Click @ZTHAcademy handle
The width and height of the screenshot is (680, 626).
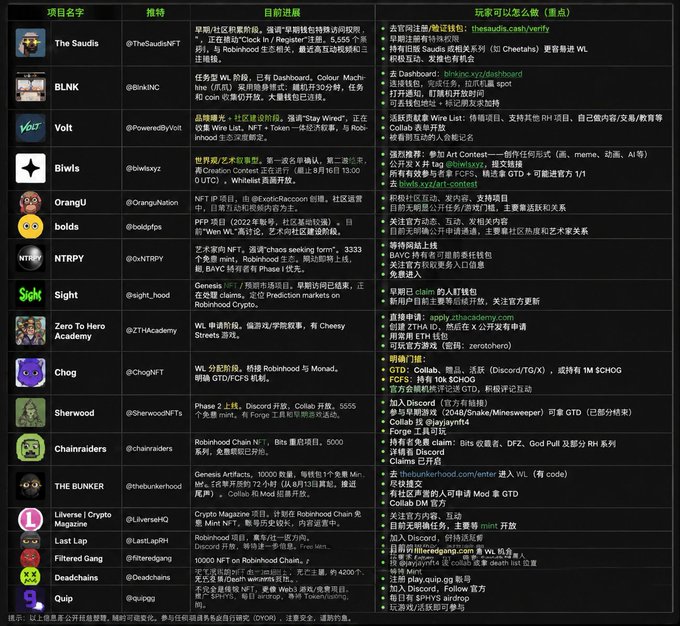(x=151, y=331)
